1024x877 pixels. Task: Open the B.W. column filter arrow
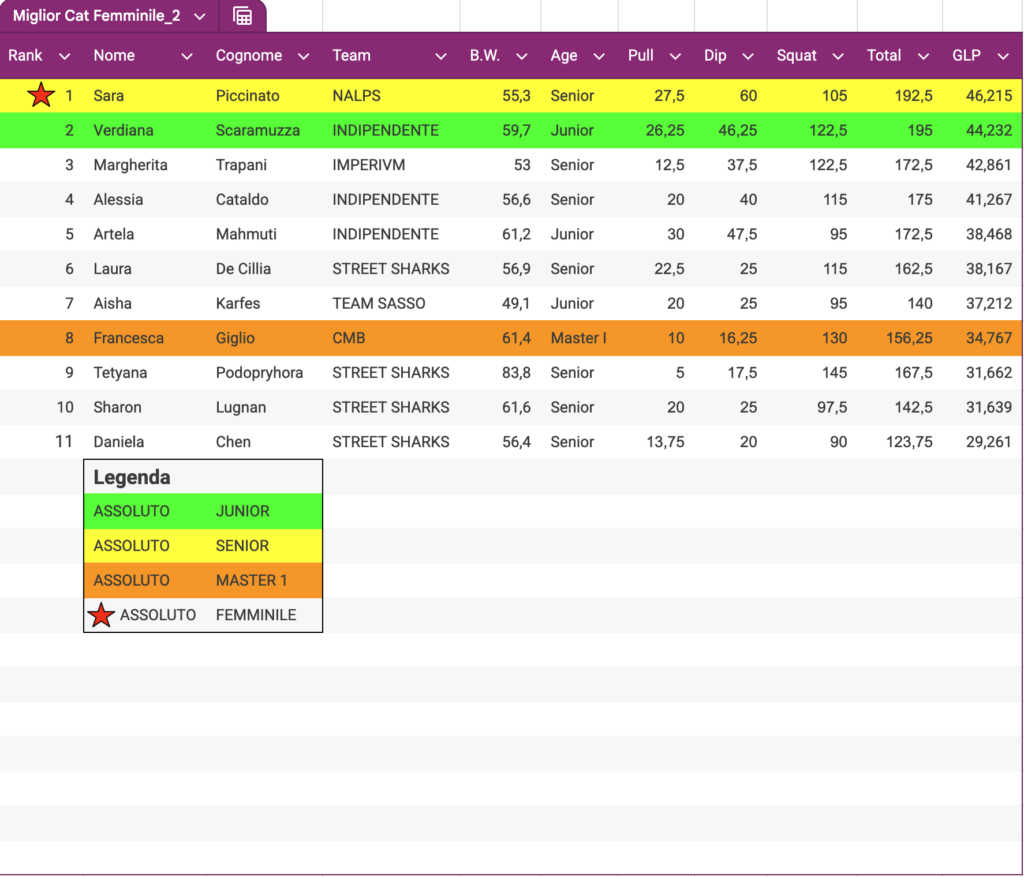[522, 56]
